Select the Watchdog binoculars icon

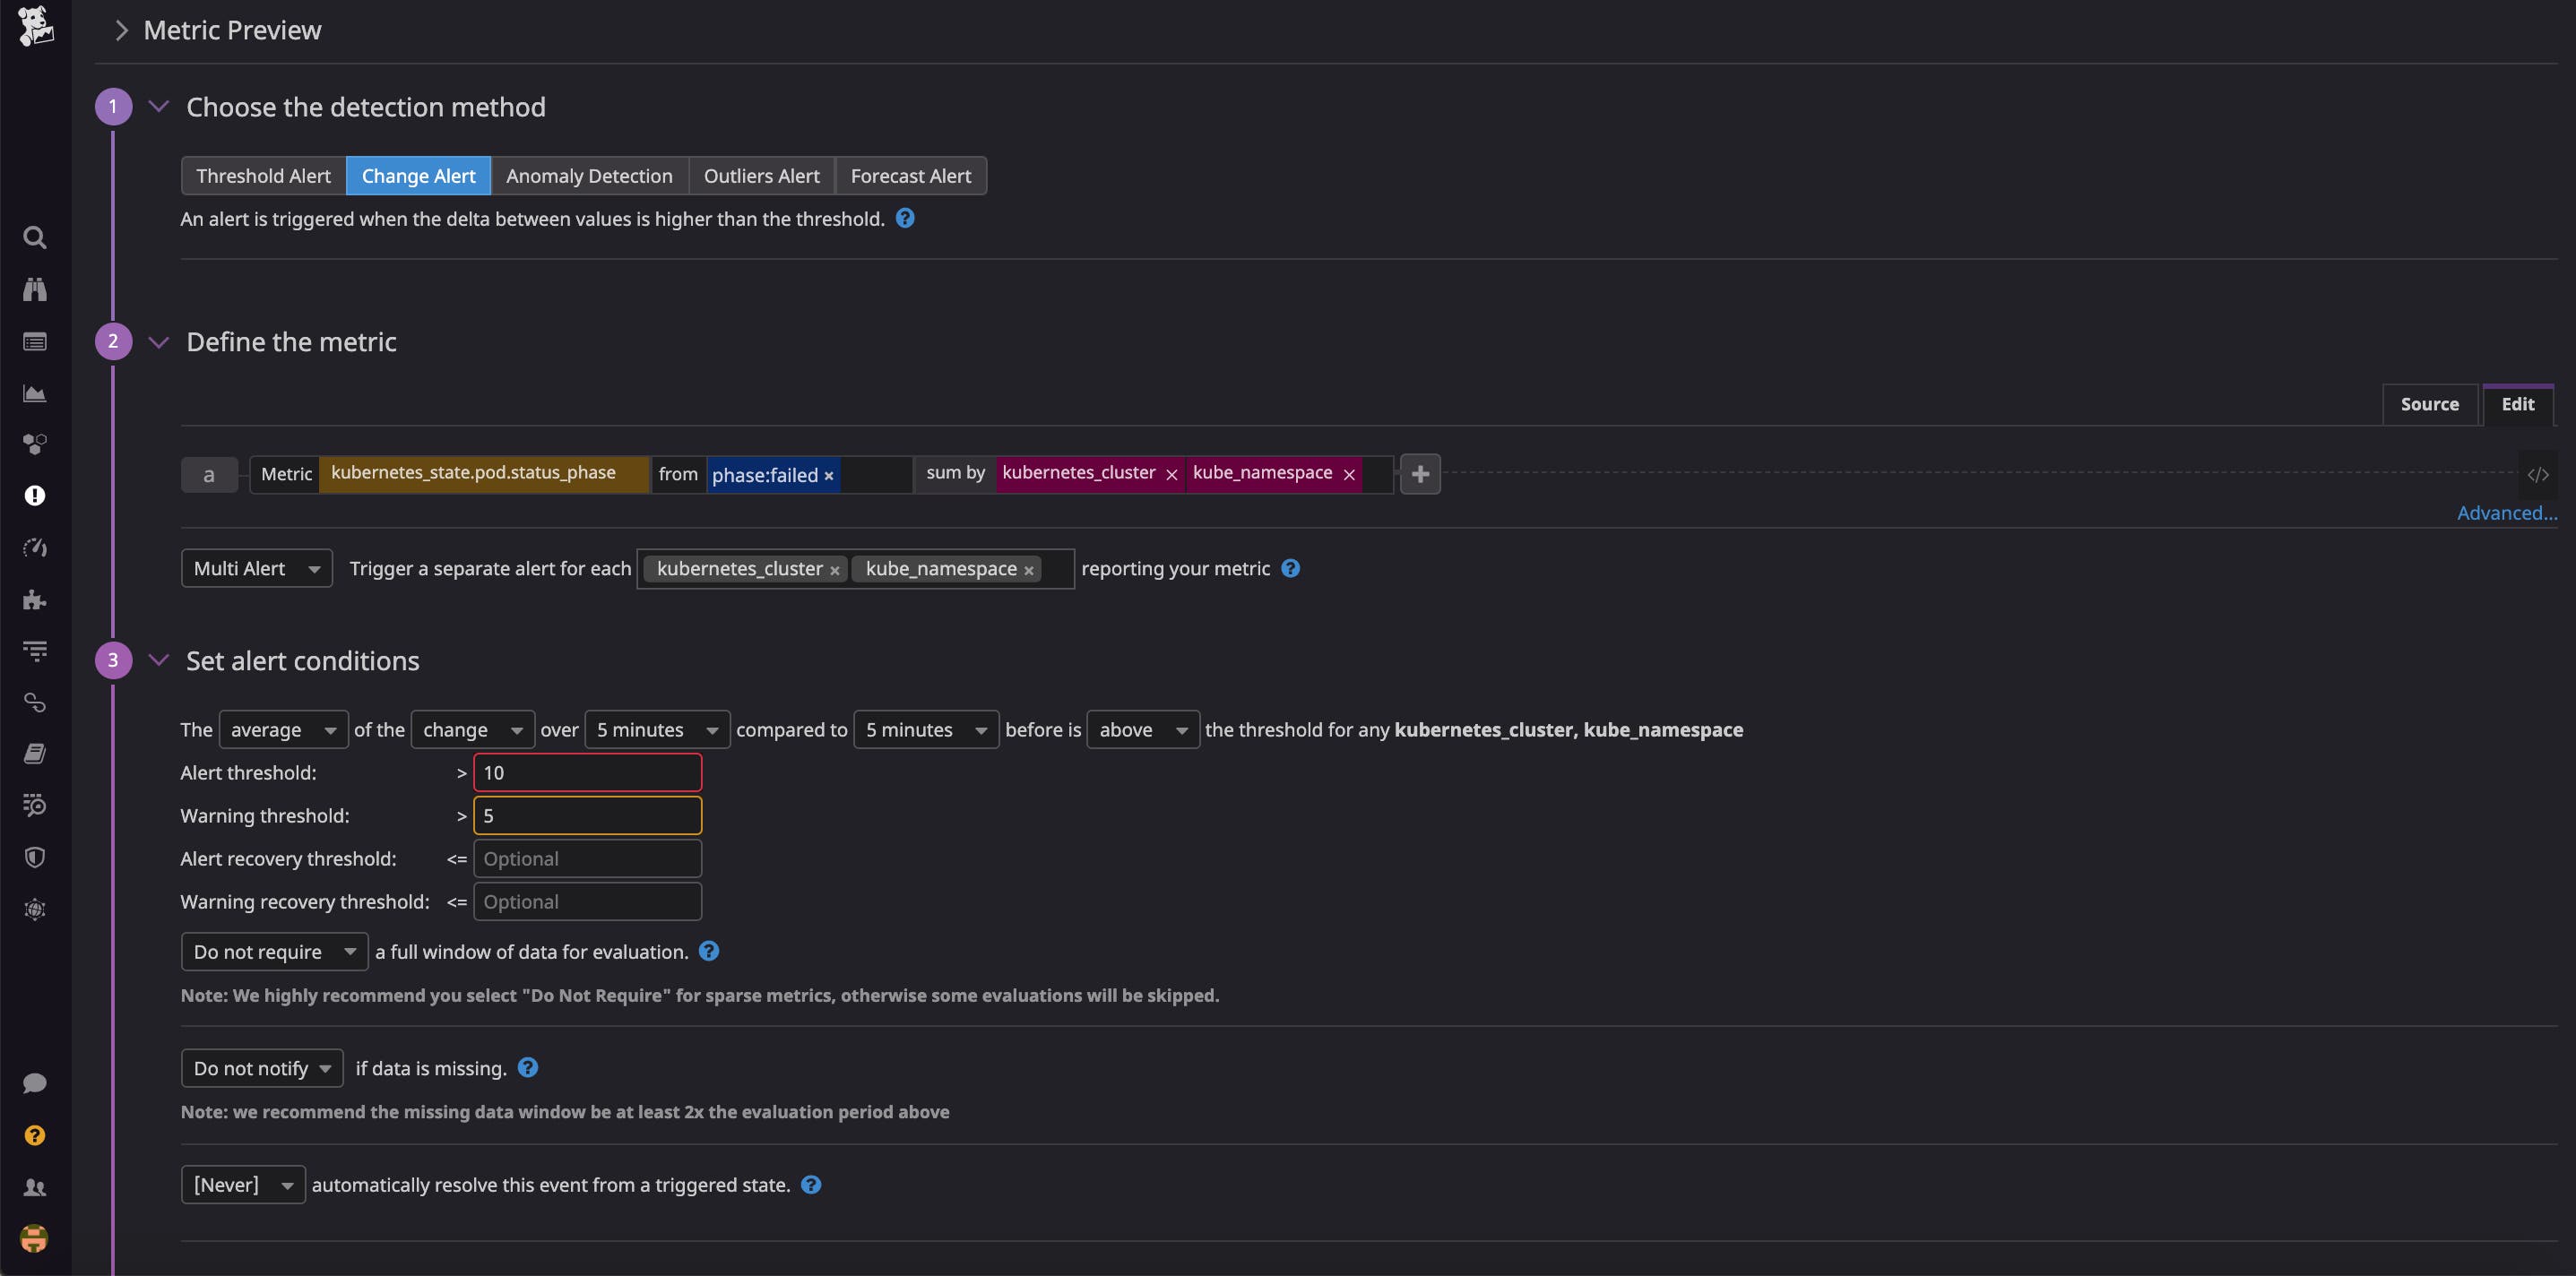[x=35, y=290]
